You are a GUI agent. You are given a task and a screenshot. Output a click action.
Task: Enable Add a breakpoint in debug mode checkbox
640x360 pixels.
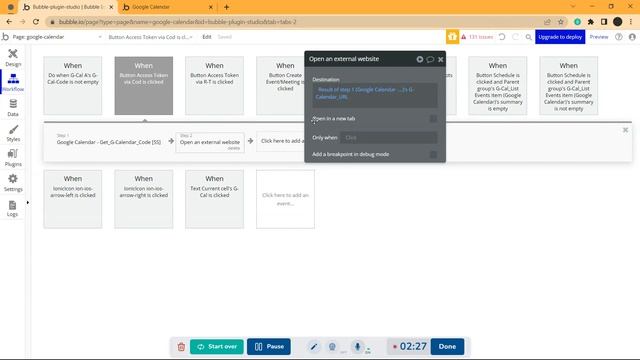coord(433,154)
